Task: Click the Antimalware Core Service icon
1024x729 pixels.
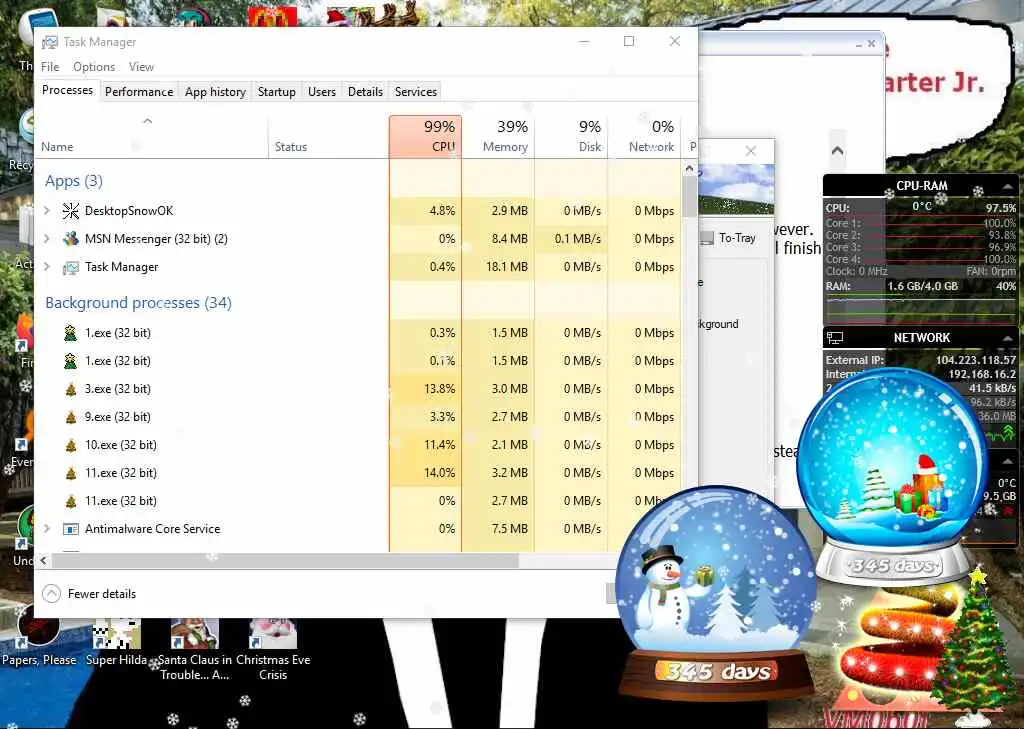Action: click(71, 529)
